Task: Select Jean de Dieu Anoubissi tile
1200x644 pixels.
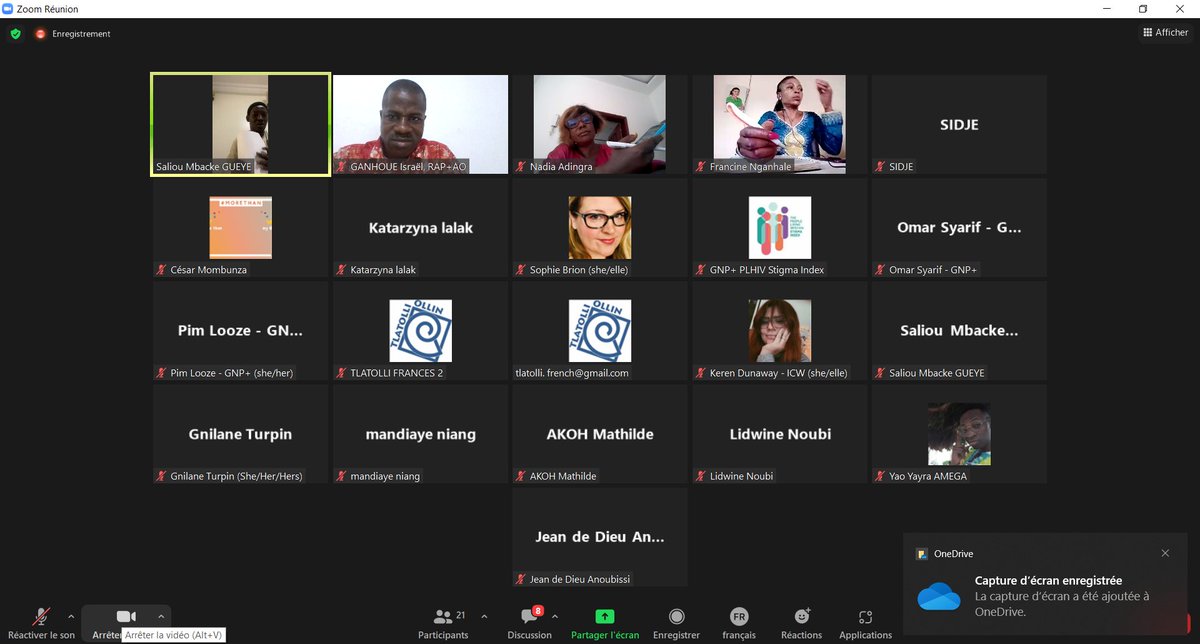Action: tap(600, 537)
